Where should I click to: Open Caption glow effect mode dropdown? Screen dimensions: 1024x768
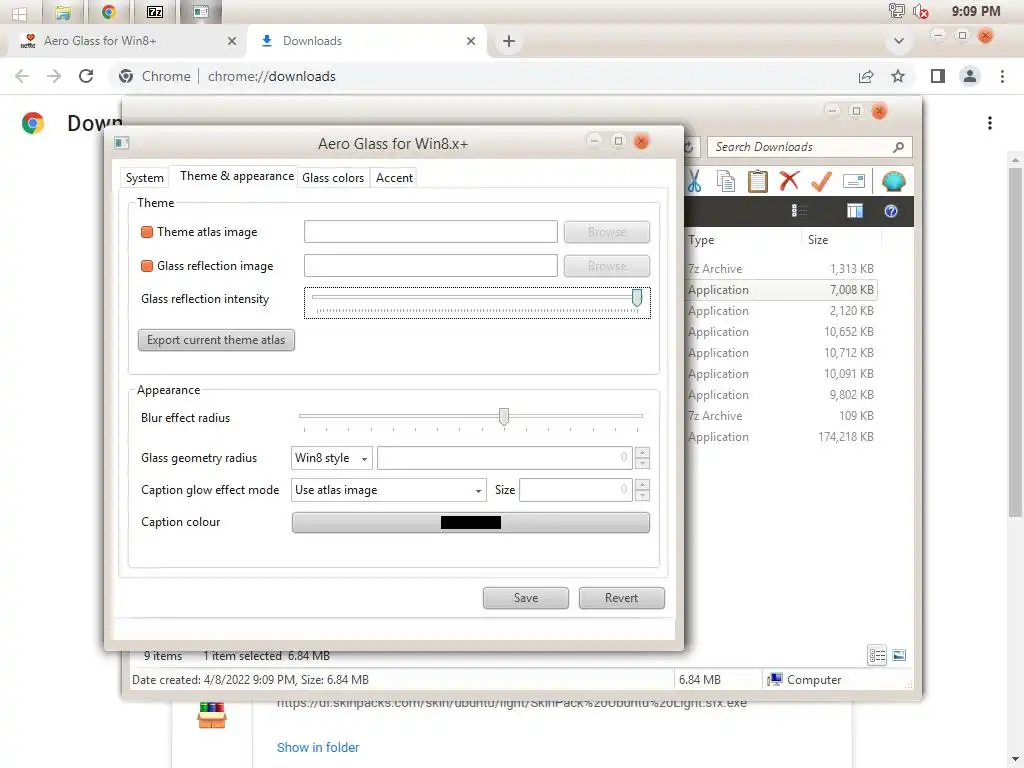point(389,490)
